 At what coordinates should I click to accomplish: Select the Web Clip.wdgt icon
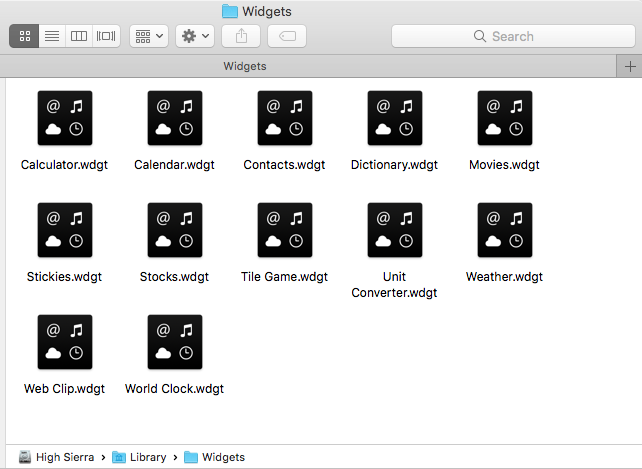[65, 342]
